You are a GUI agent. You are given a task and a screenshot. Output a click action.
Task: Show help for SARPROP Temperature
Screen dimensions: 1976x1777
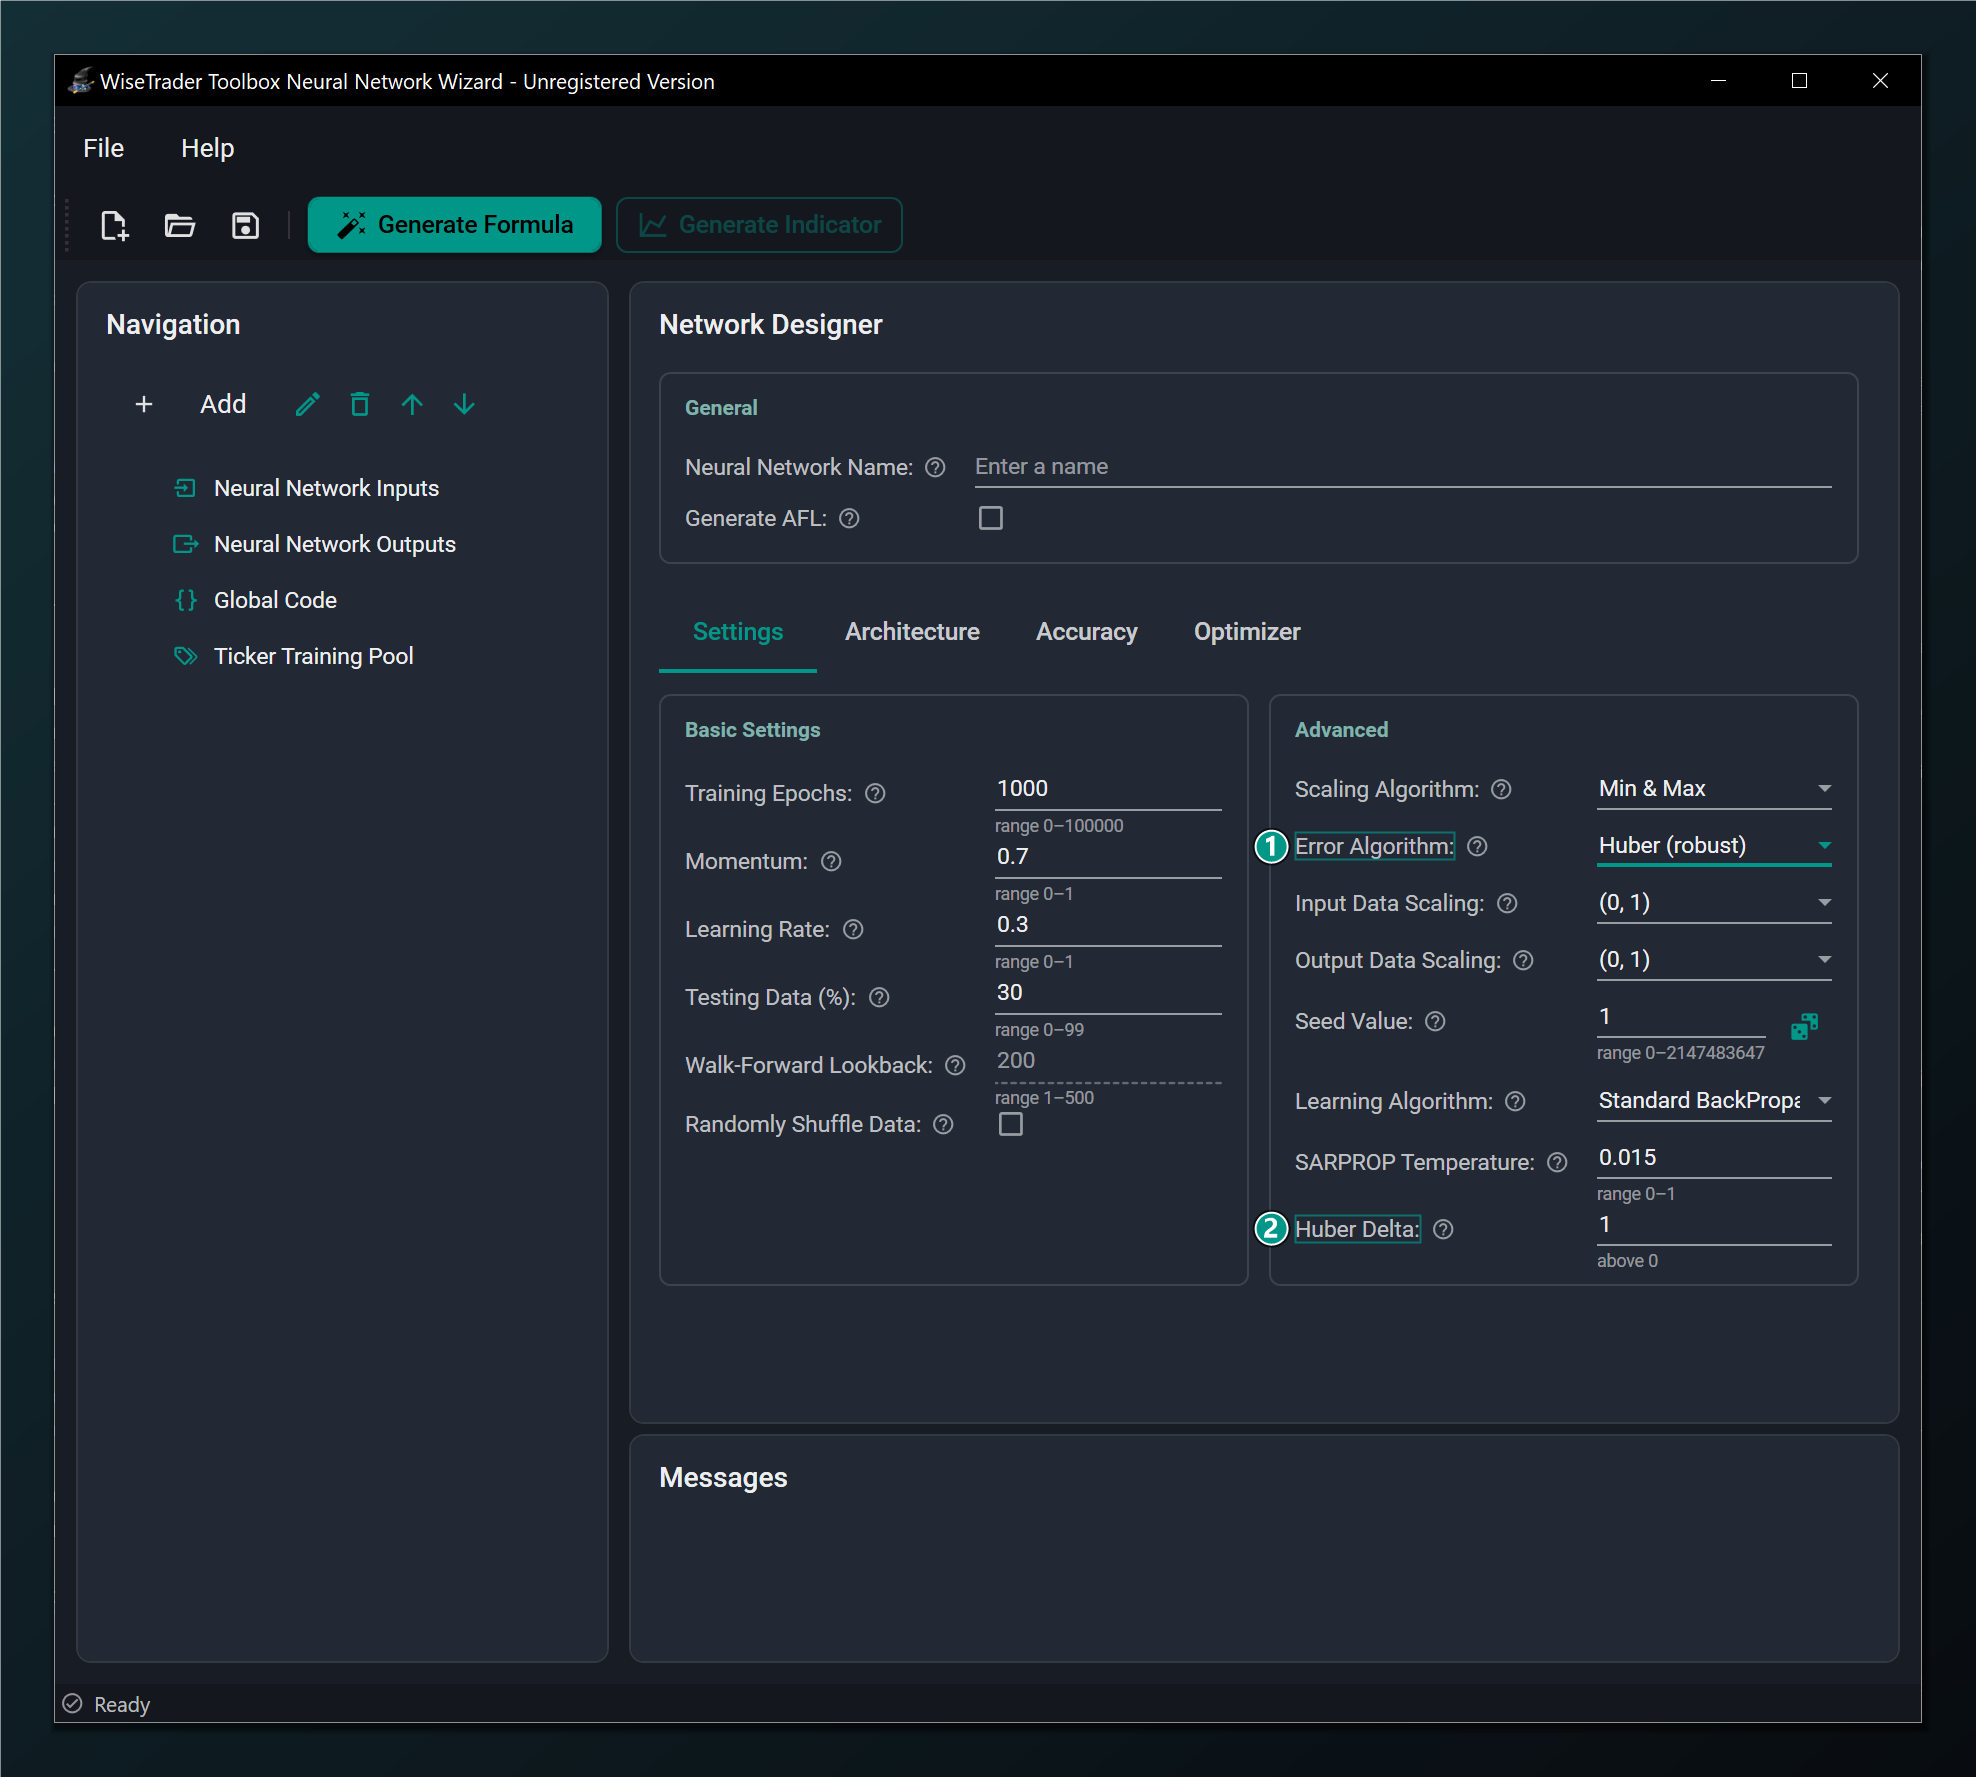point(1557,1162)
